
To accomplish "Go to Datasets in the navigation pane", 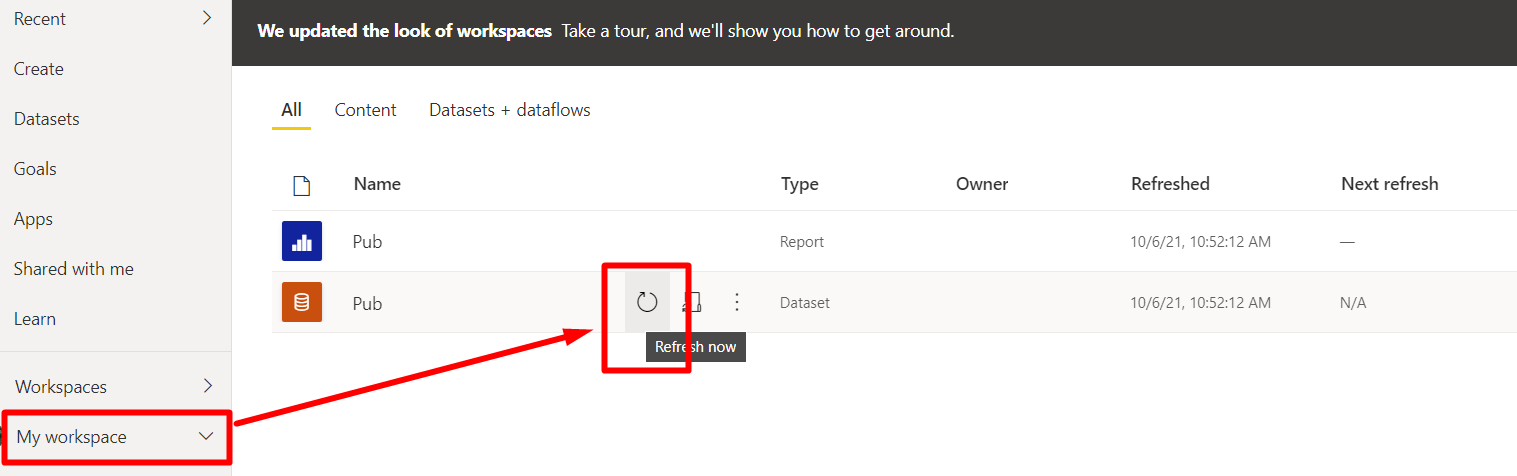I will click(47, 119).
